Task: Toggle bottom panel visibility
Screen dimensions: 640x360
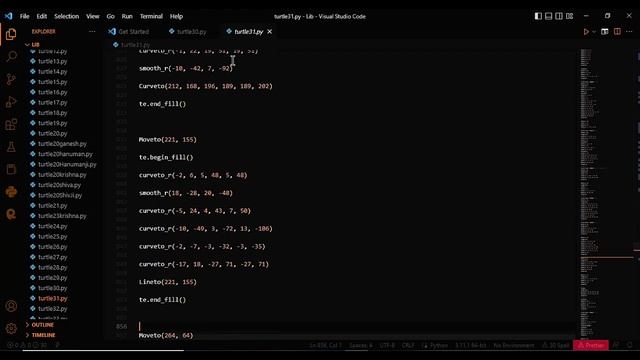Action: (549, 16)
